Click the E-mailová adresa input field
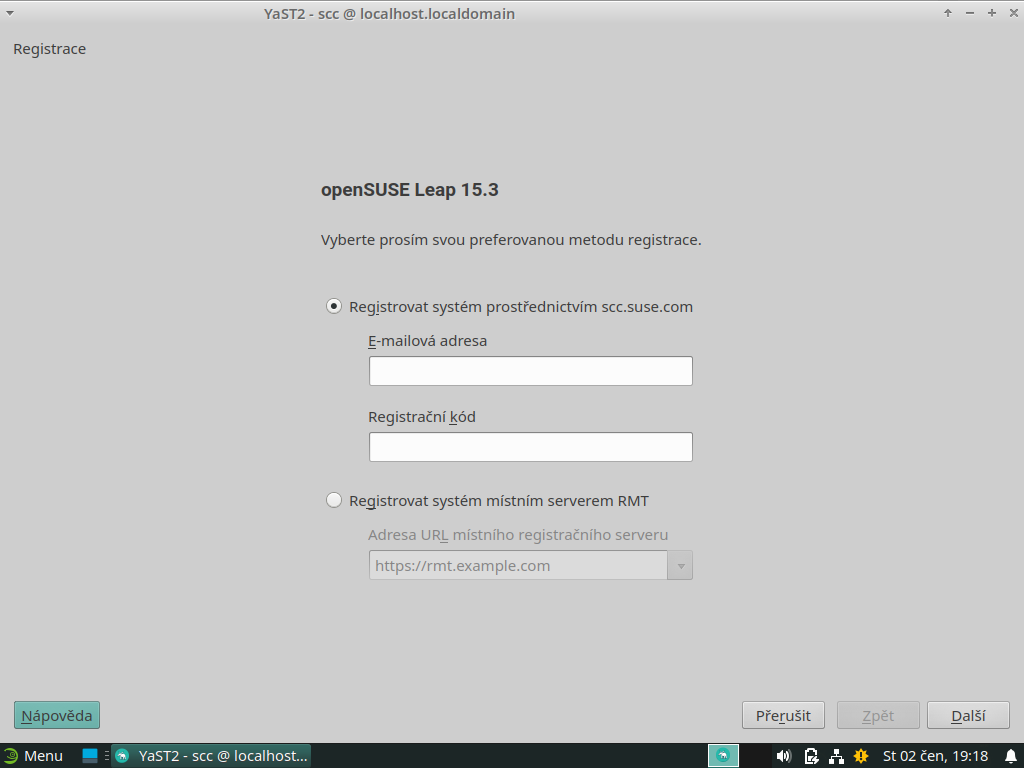 click(530, 371)
